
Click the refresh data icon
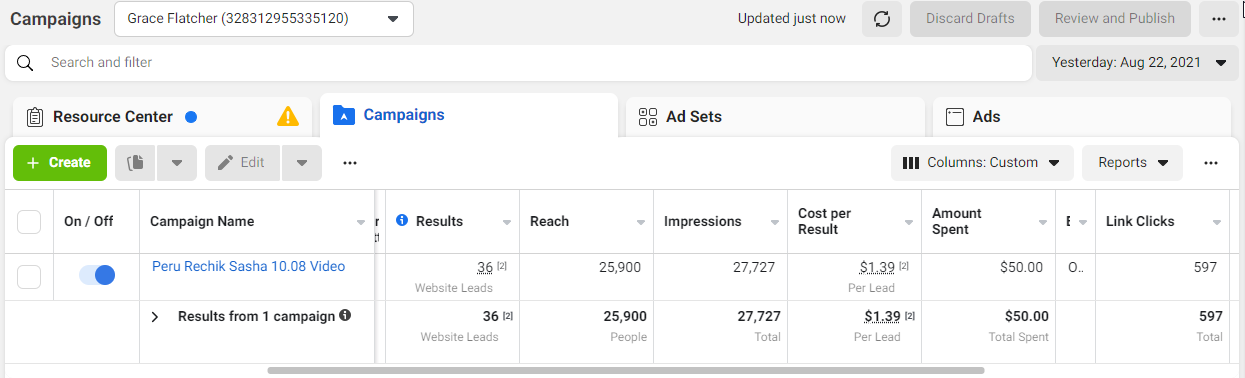pos(882,19)
